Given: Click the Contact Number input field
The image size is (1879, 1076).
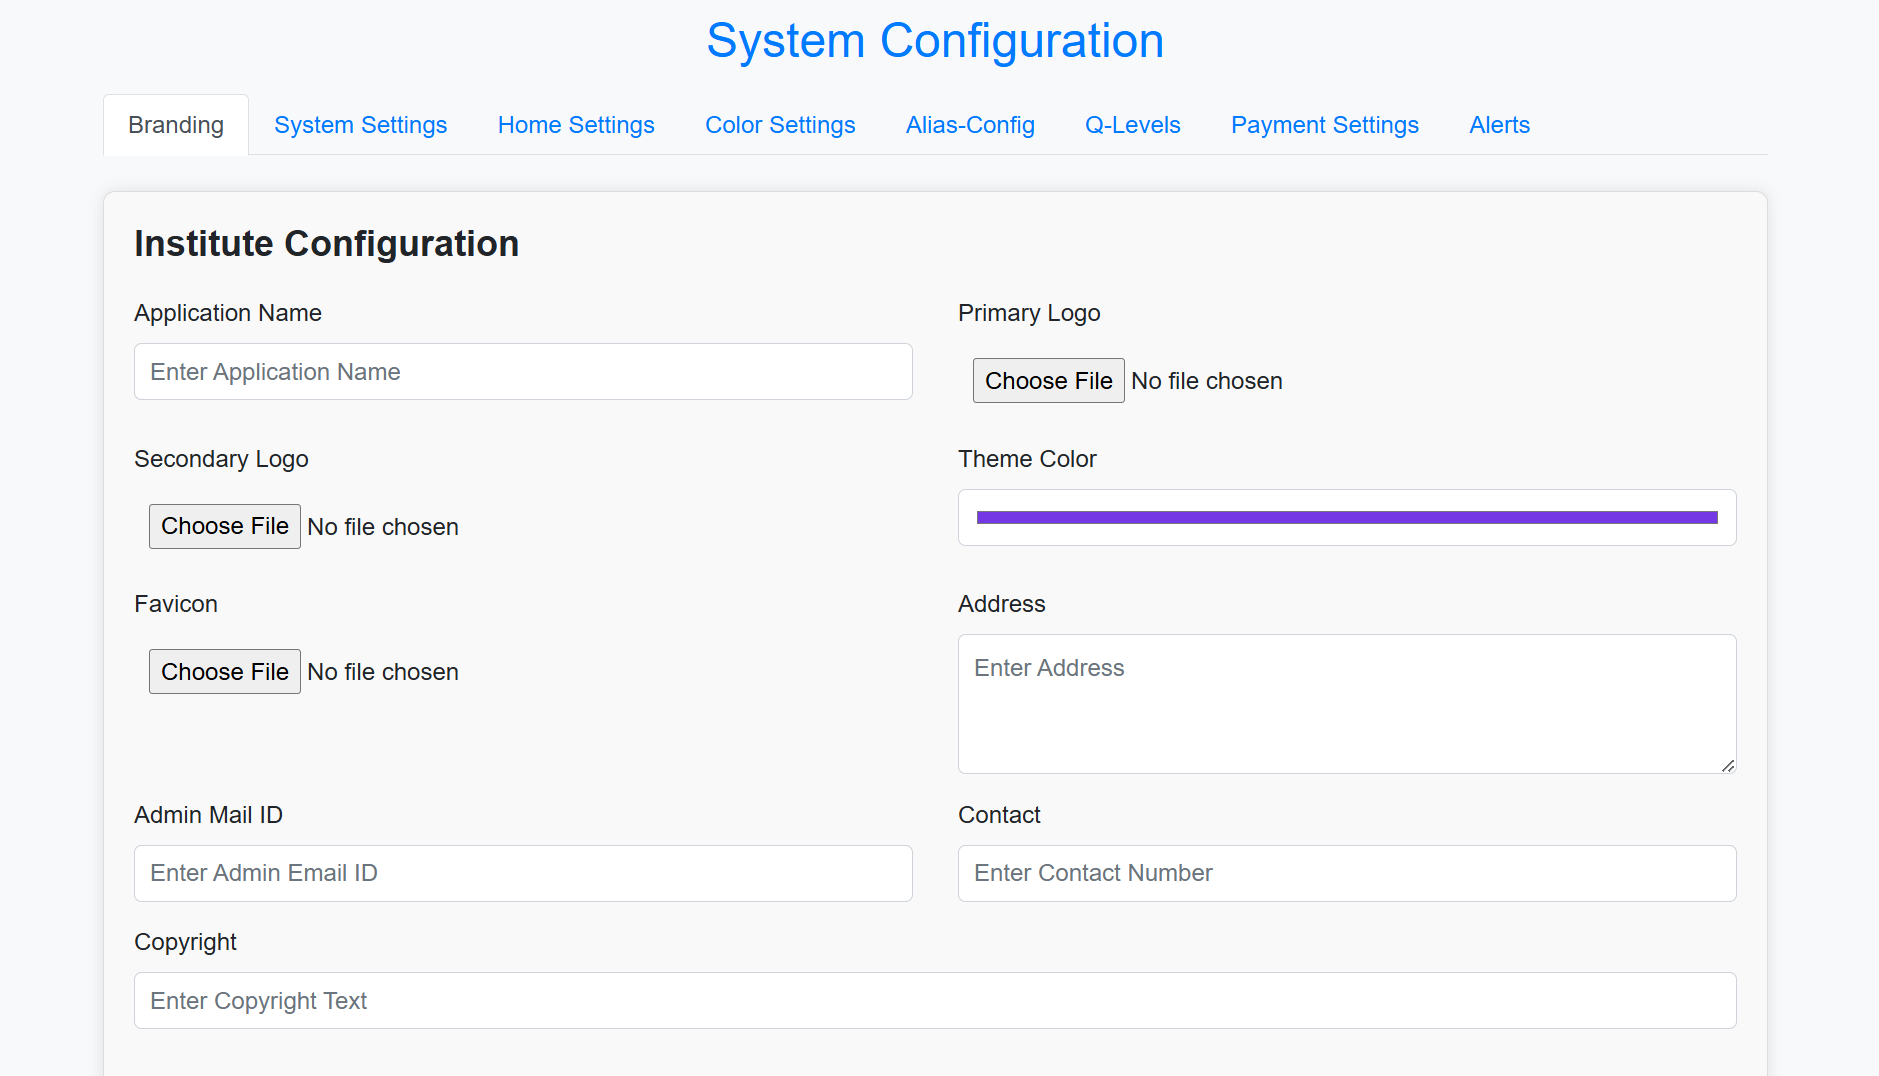Looking at the screenshot, I should 1346,873.
